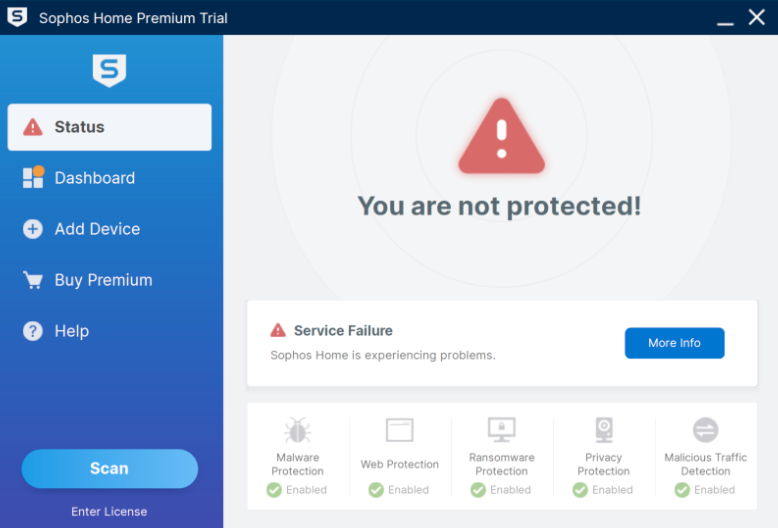Click Malware Protection Enabled green checkmark
The width and height of the screenshot is (778, 528).
(274, 490)
